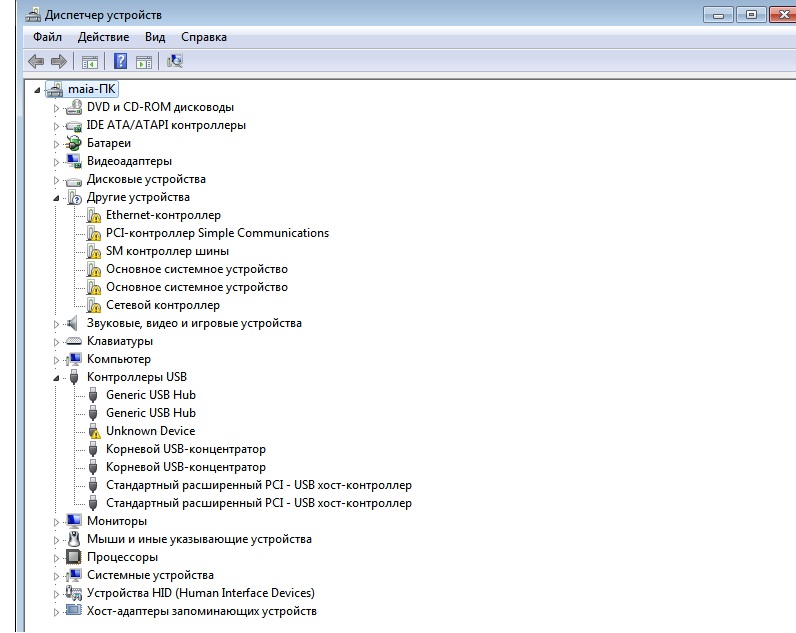Select the Сетевой контроллер entry

pos(162,305)
